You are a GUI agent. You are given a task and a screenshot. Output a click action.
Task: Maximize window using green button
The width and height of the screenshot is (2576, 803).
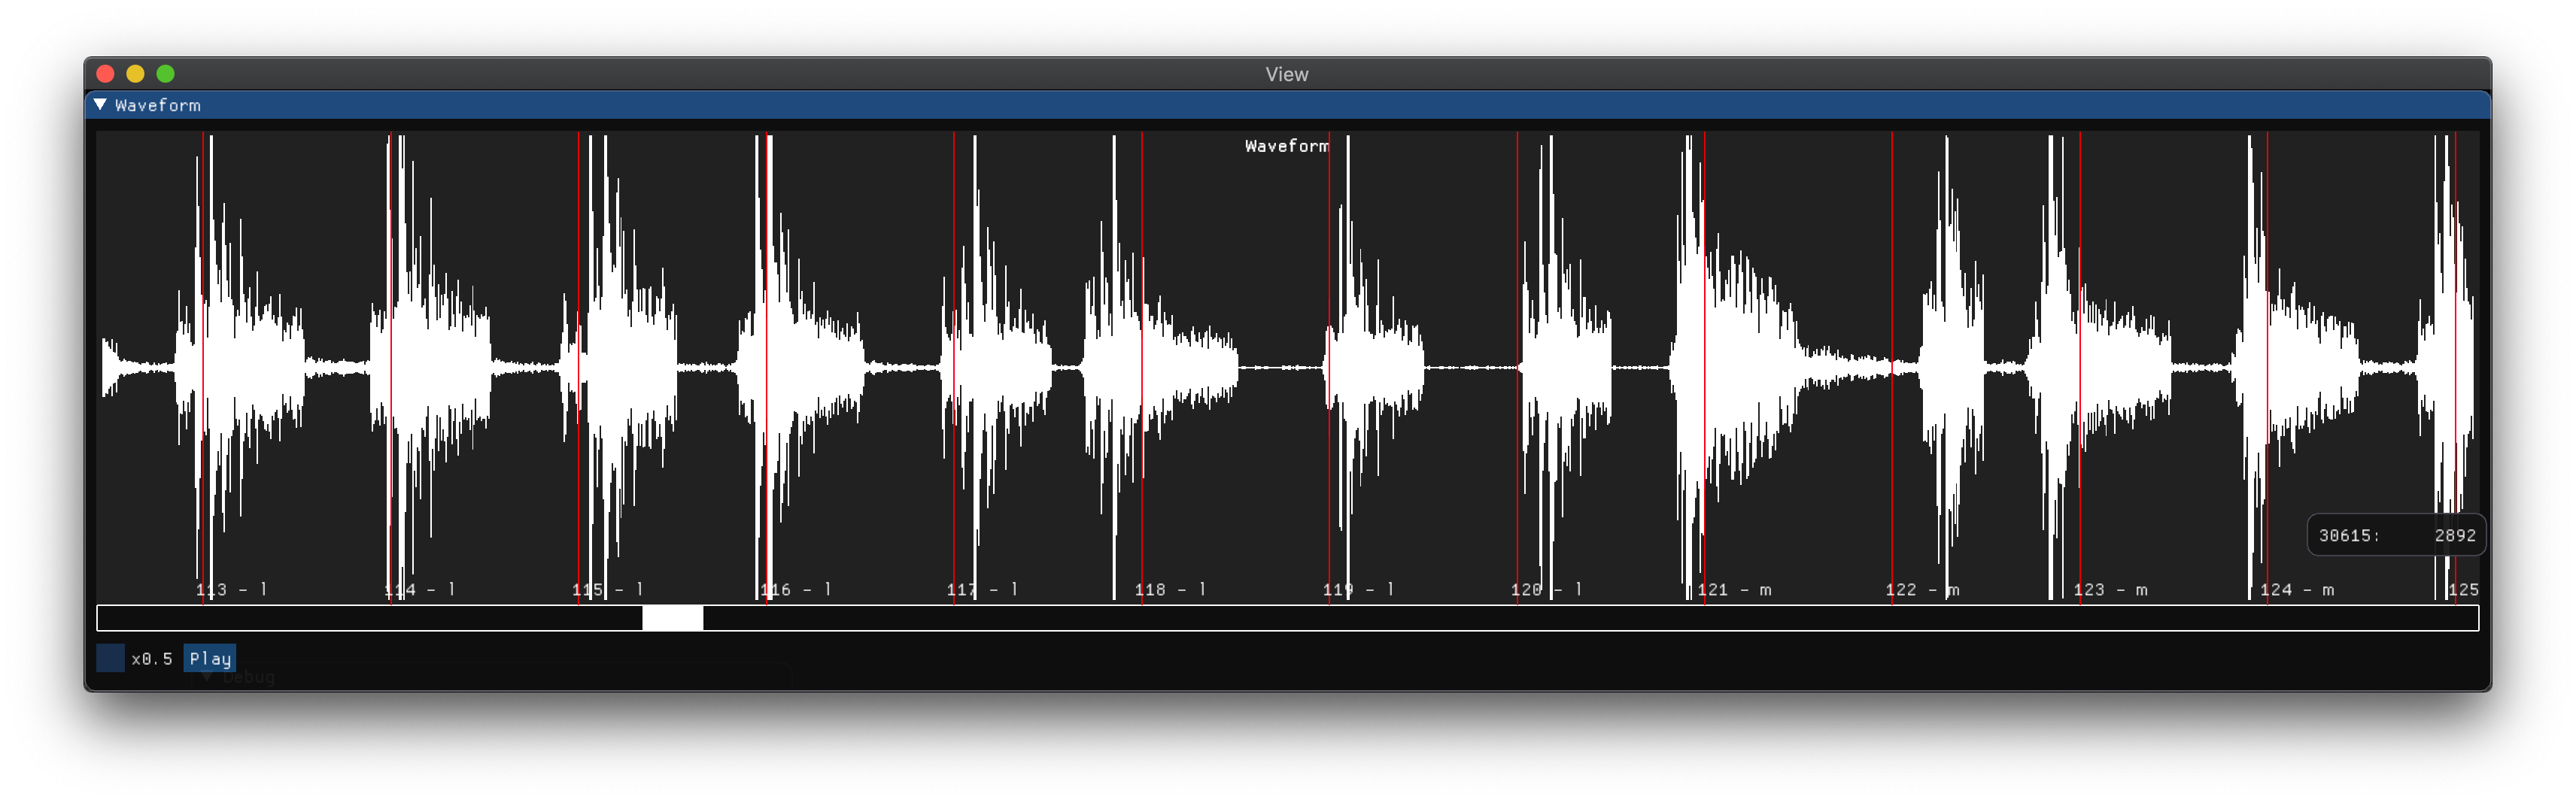166,74
